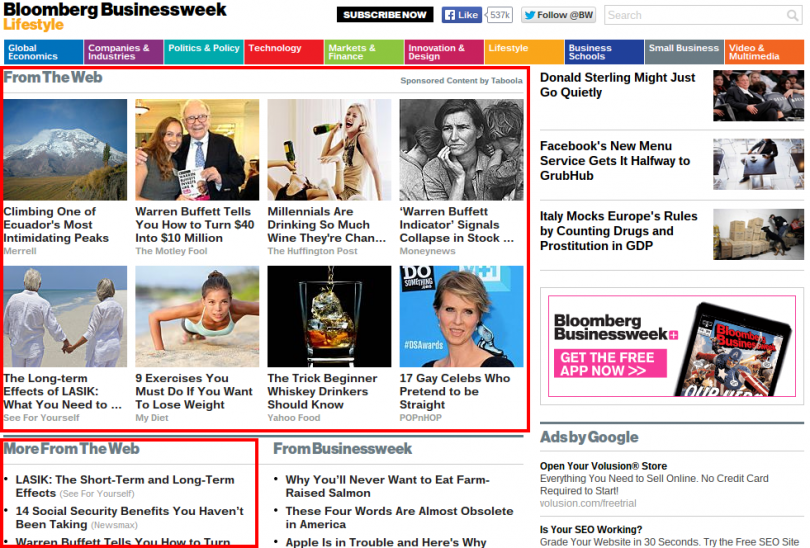The height and width of the screenshot is (548, 810).
Task: Click the 'Ads by Google' heading
Action: pos(589,437)
